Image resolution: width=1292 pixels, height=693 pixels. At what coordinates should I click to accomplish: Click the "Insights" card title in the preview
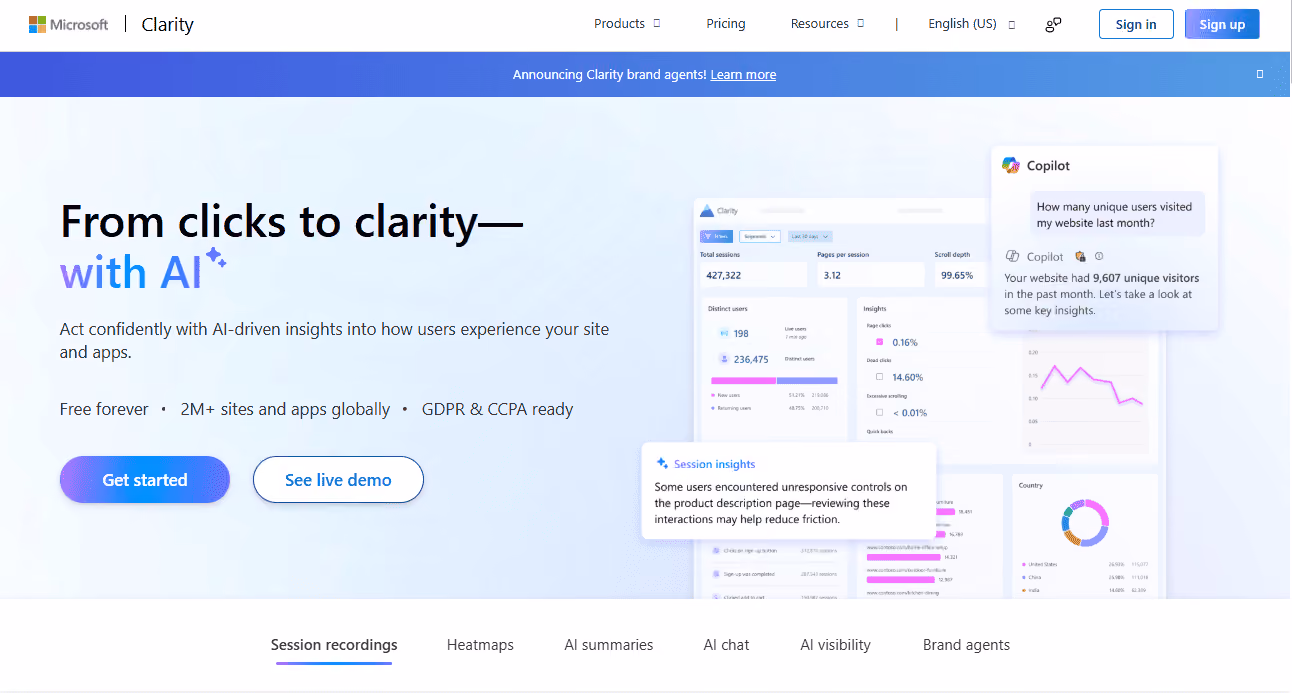click(x=875, y=309)
